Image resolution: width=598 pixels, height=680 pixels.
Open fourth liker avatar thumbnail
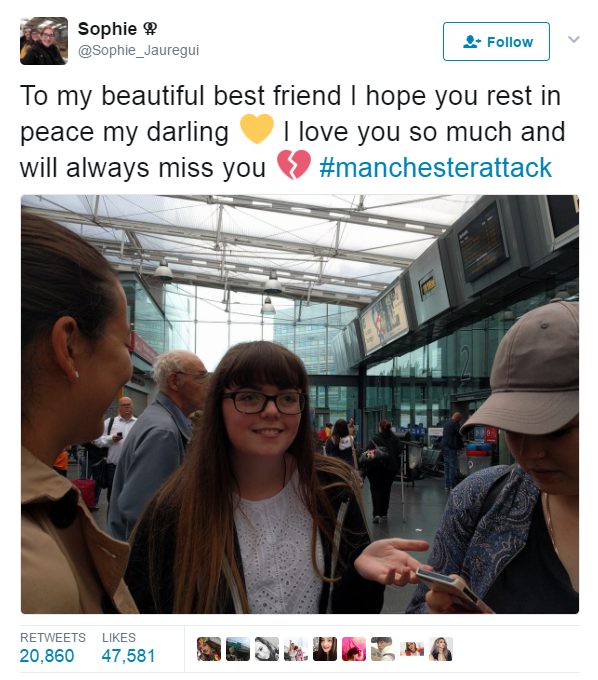[x=296, y=649]
